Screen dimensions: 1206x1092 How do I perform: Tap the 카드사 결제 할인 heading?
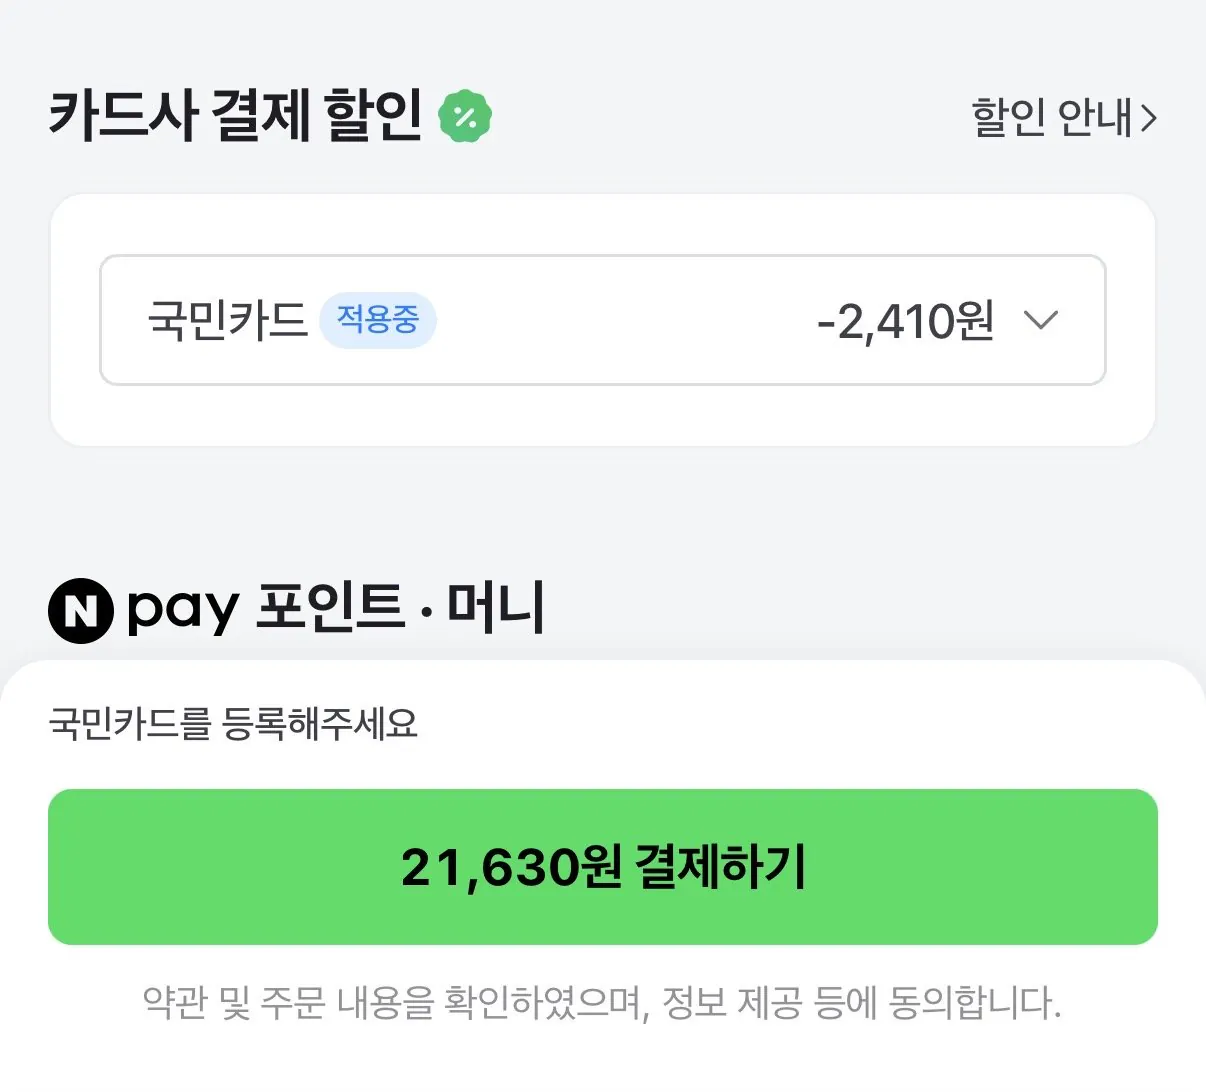click(x=236, y=116)
